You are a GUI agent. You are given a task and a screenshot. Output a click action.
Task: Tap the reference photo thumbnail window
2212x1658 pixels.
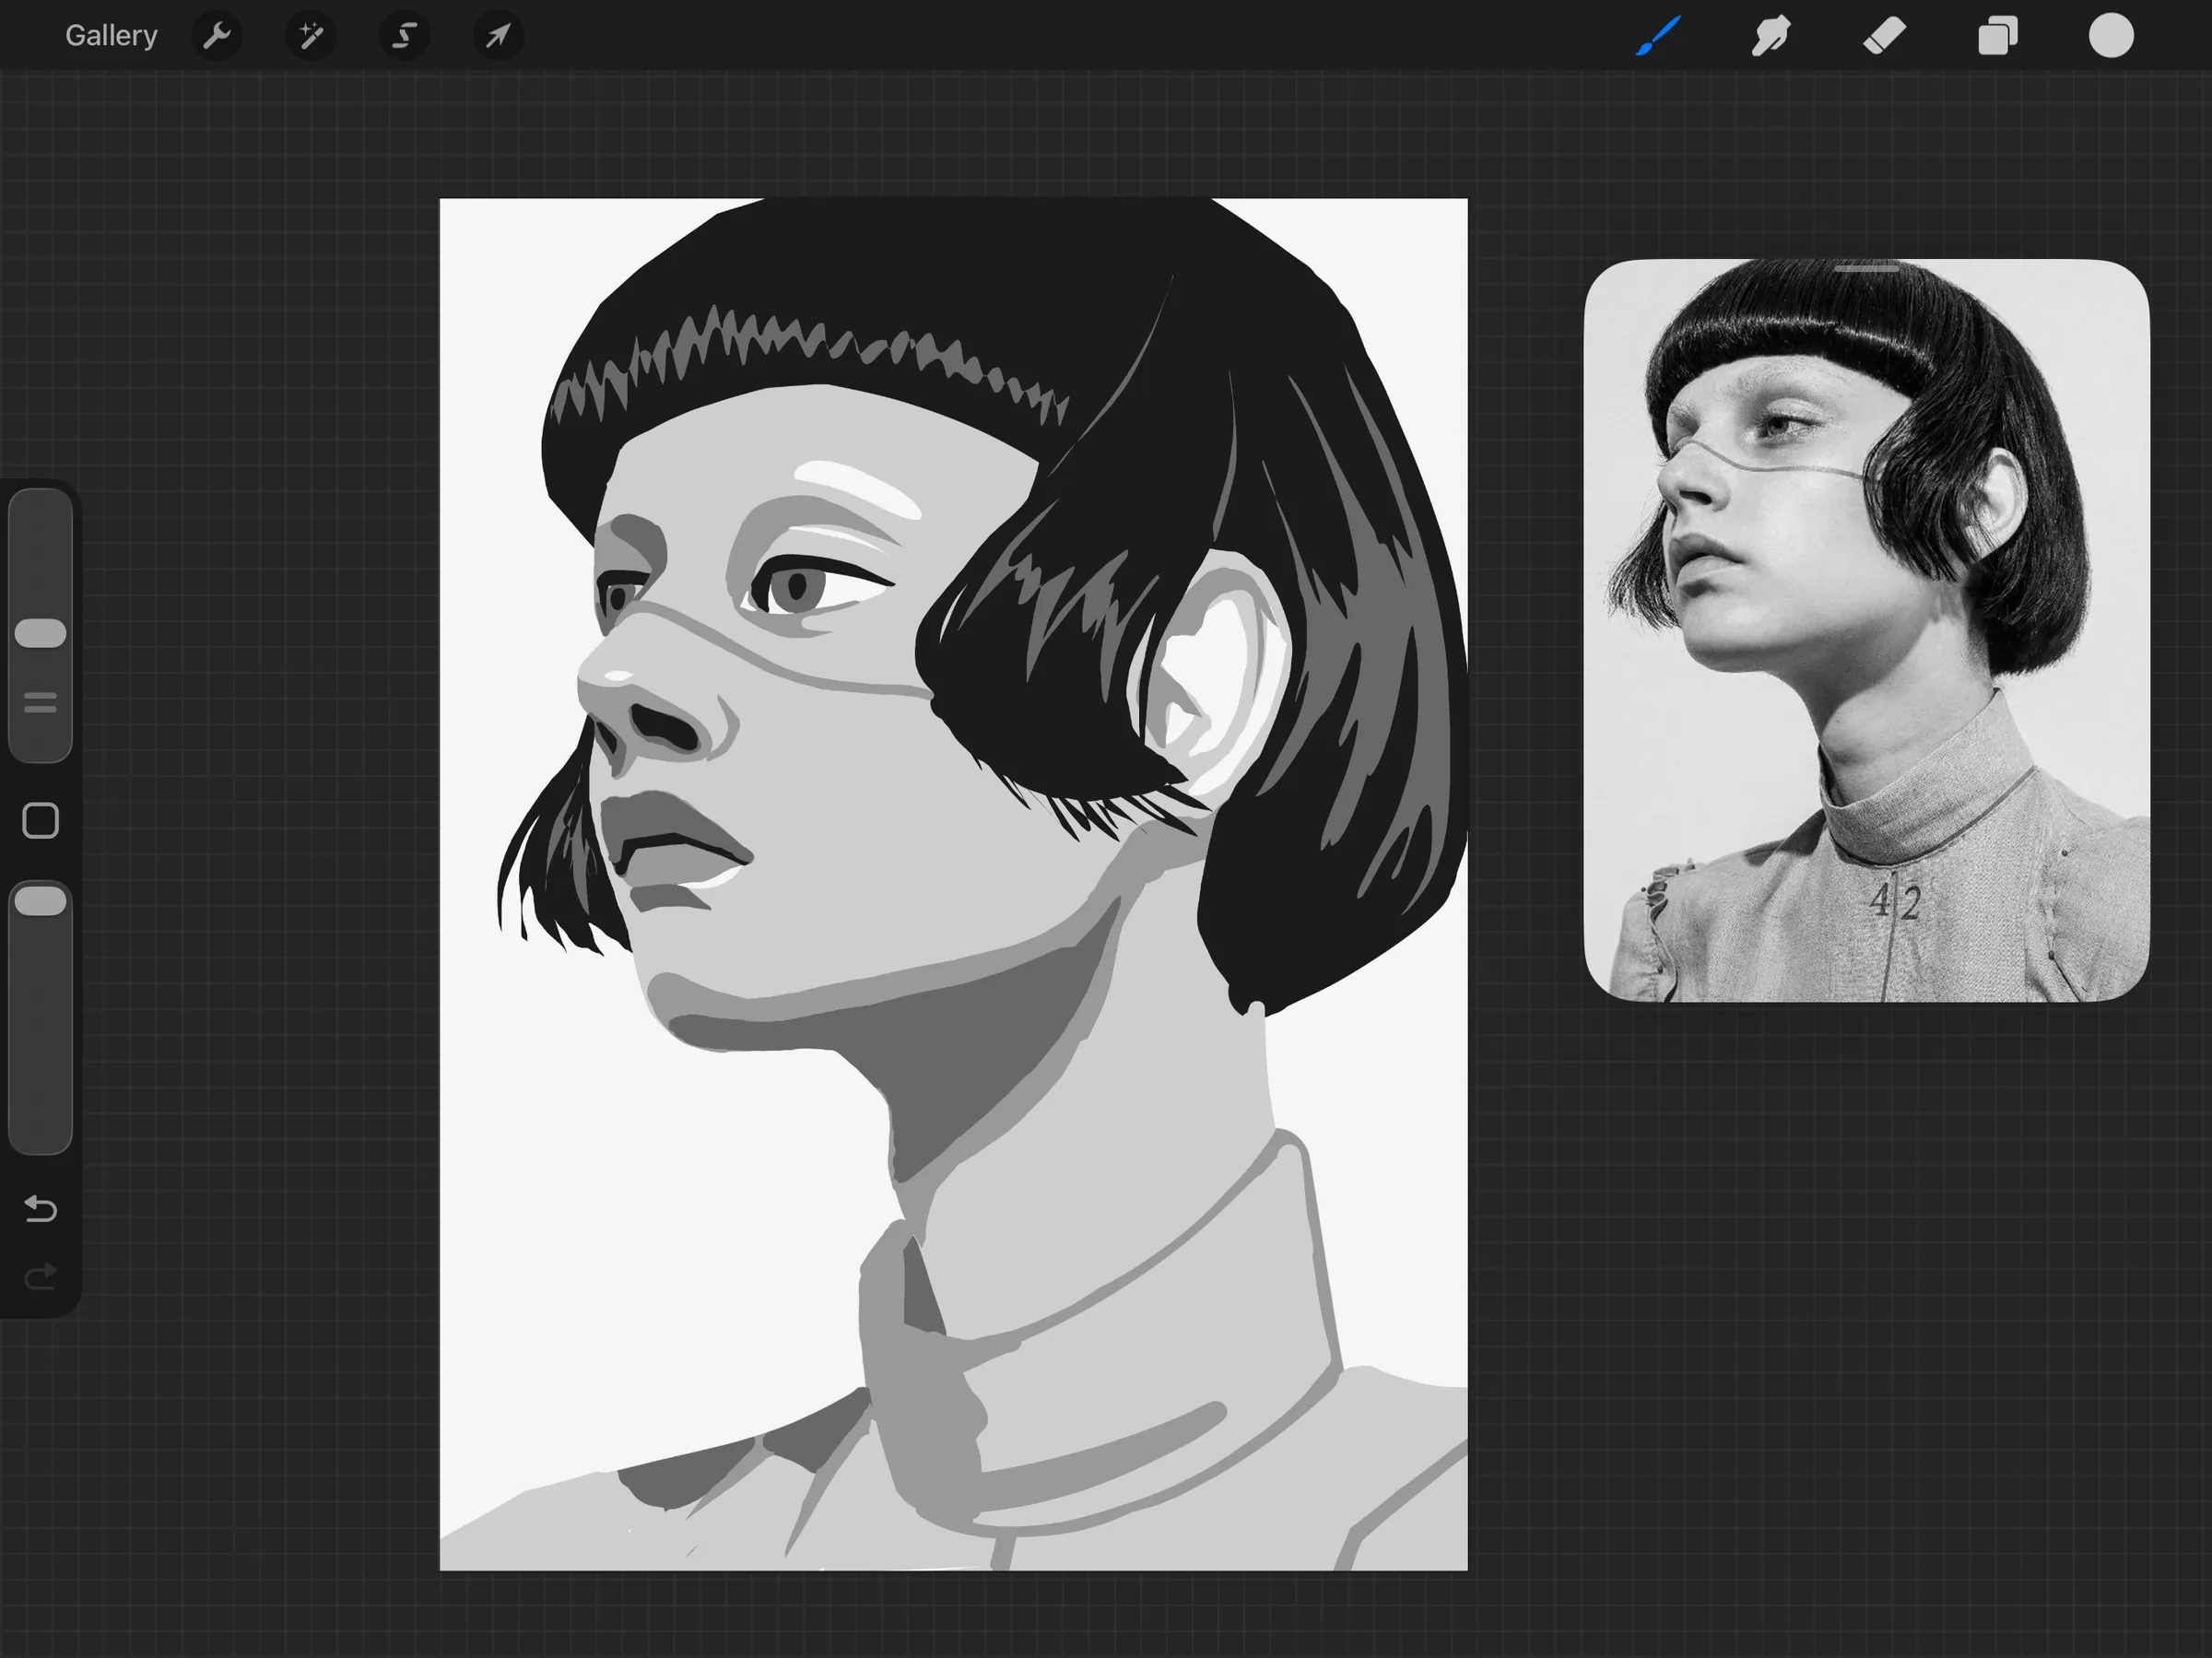(1867, 630)
